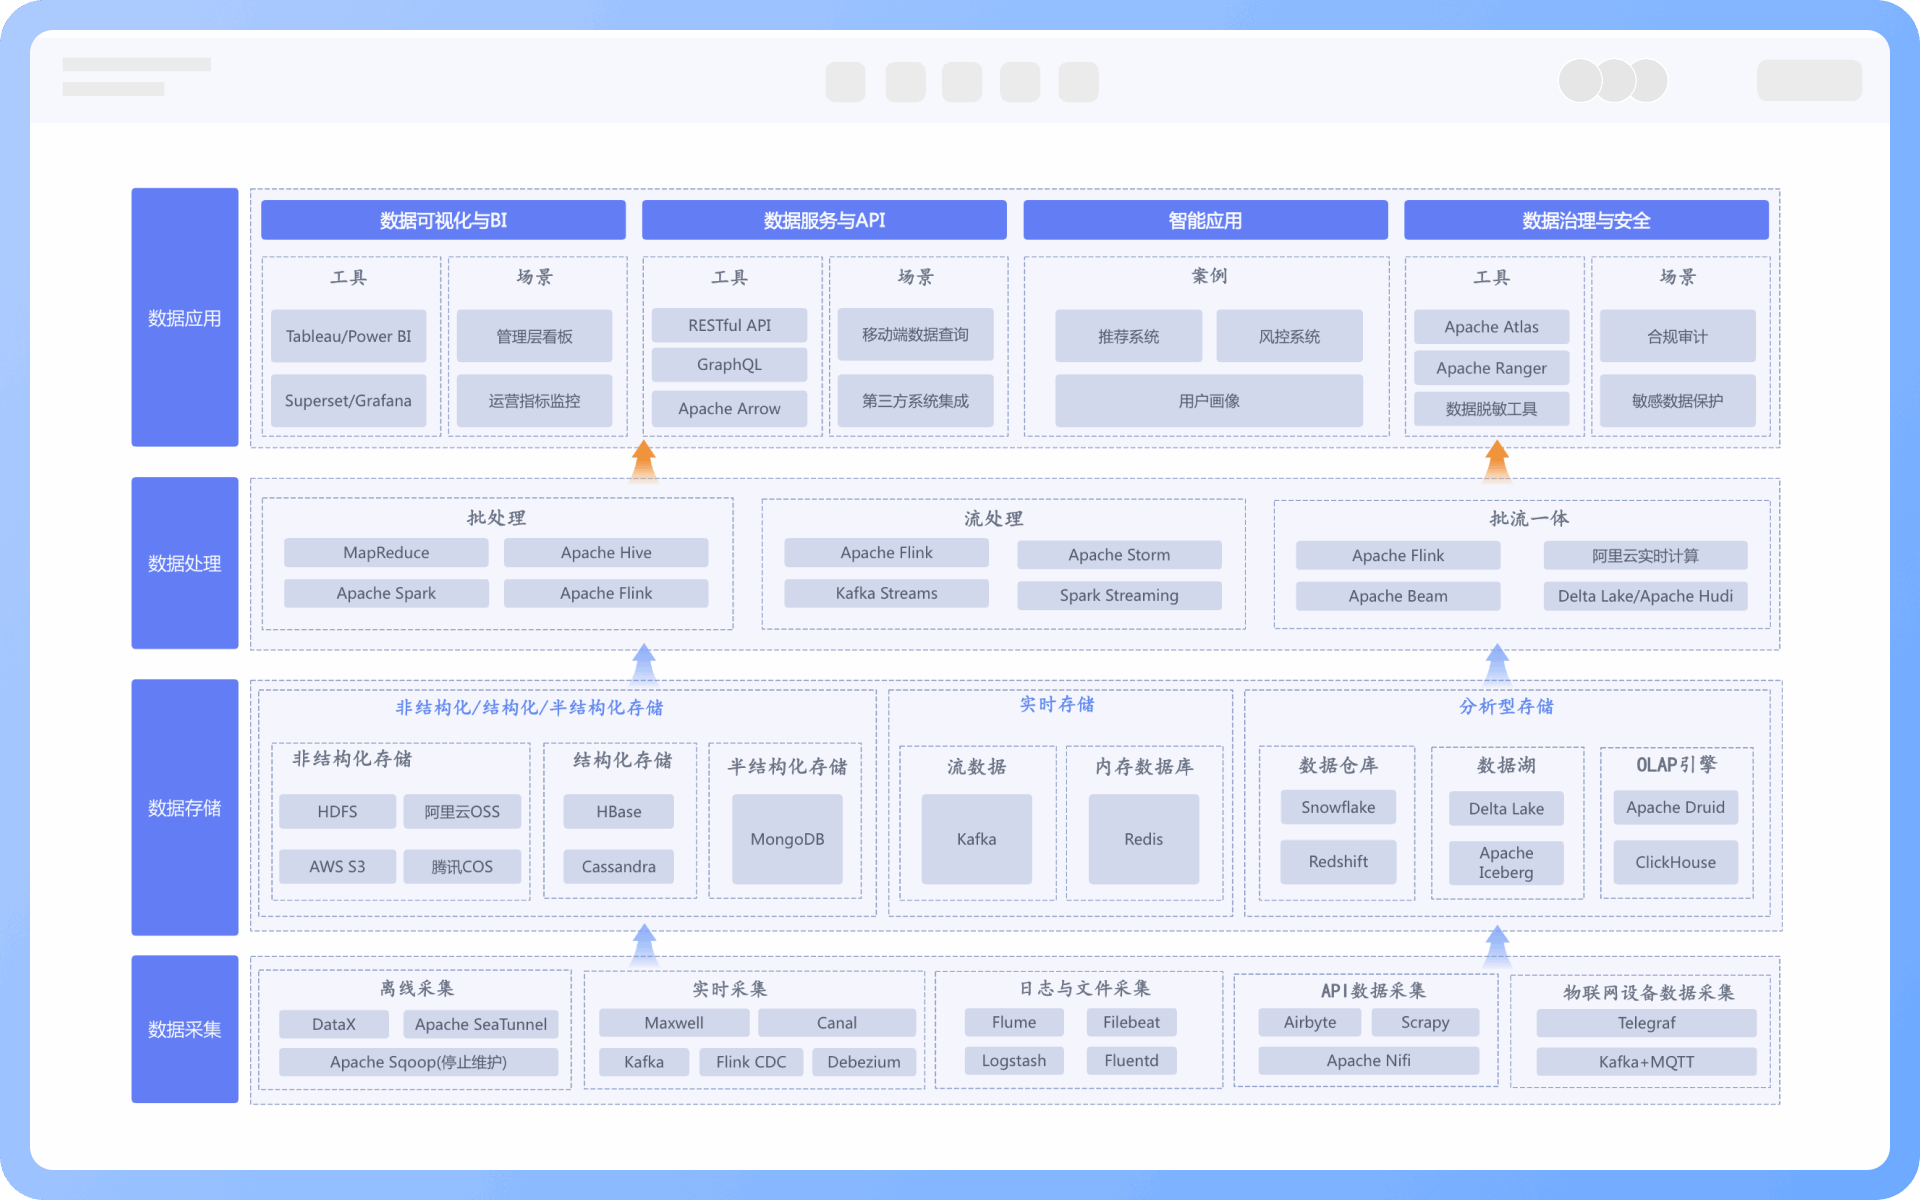Click the blue arrow above 实时采集

coord(644,943)
